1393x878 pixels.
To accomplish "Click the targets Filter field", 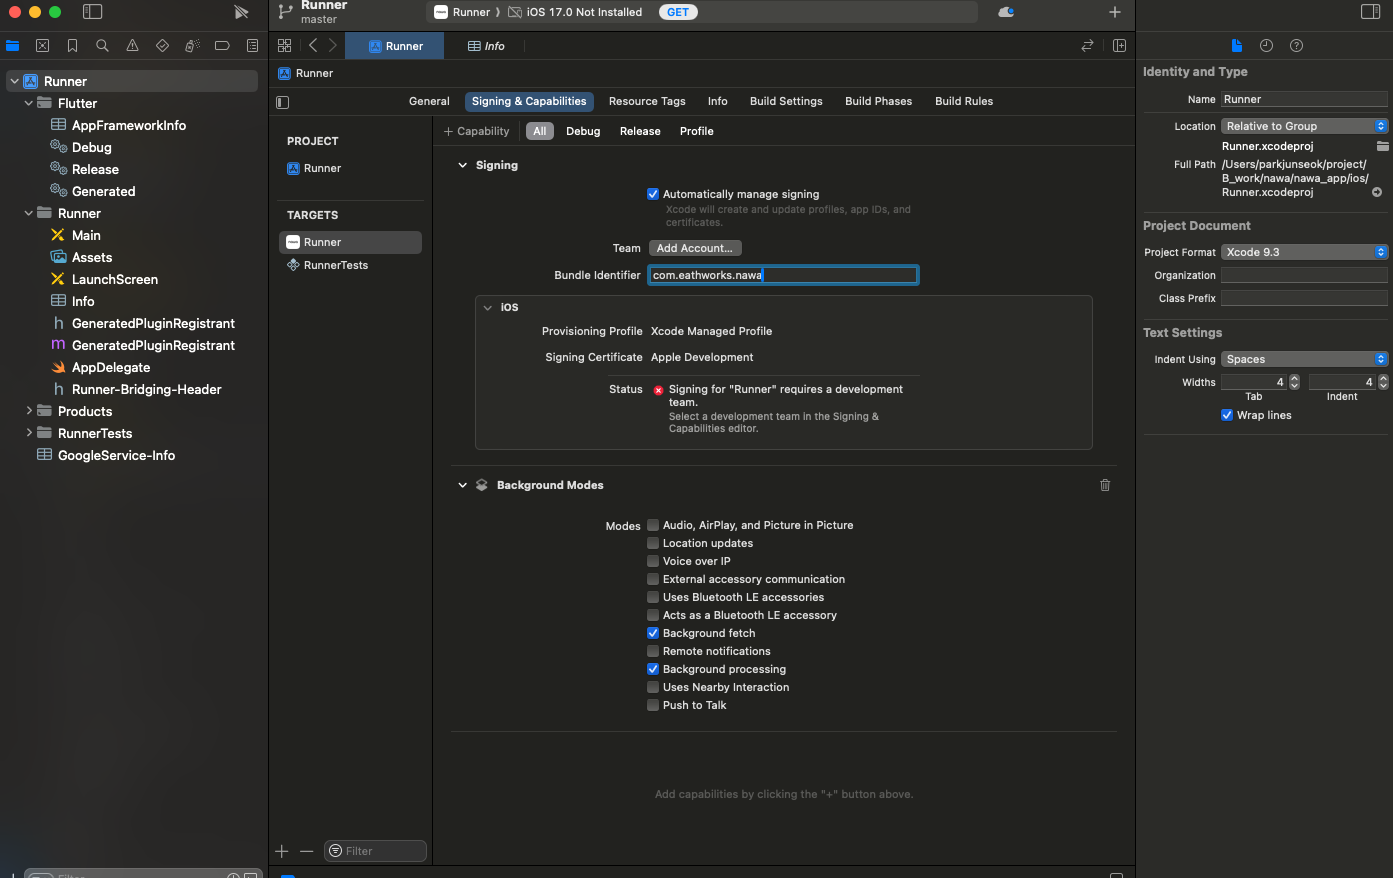I will point(376,851).
